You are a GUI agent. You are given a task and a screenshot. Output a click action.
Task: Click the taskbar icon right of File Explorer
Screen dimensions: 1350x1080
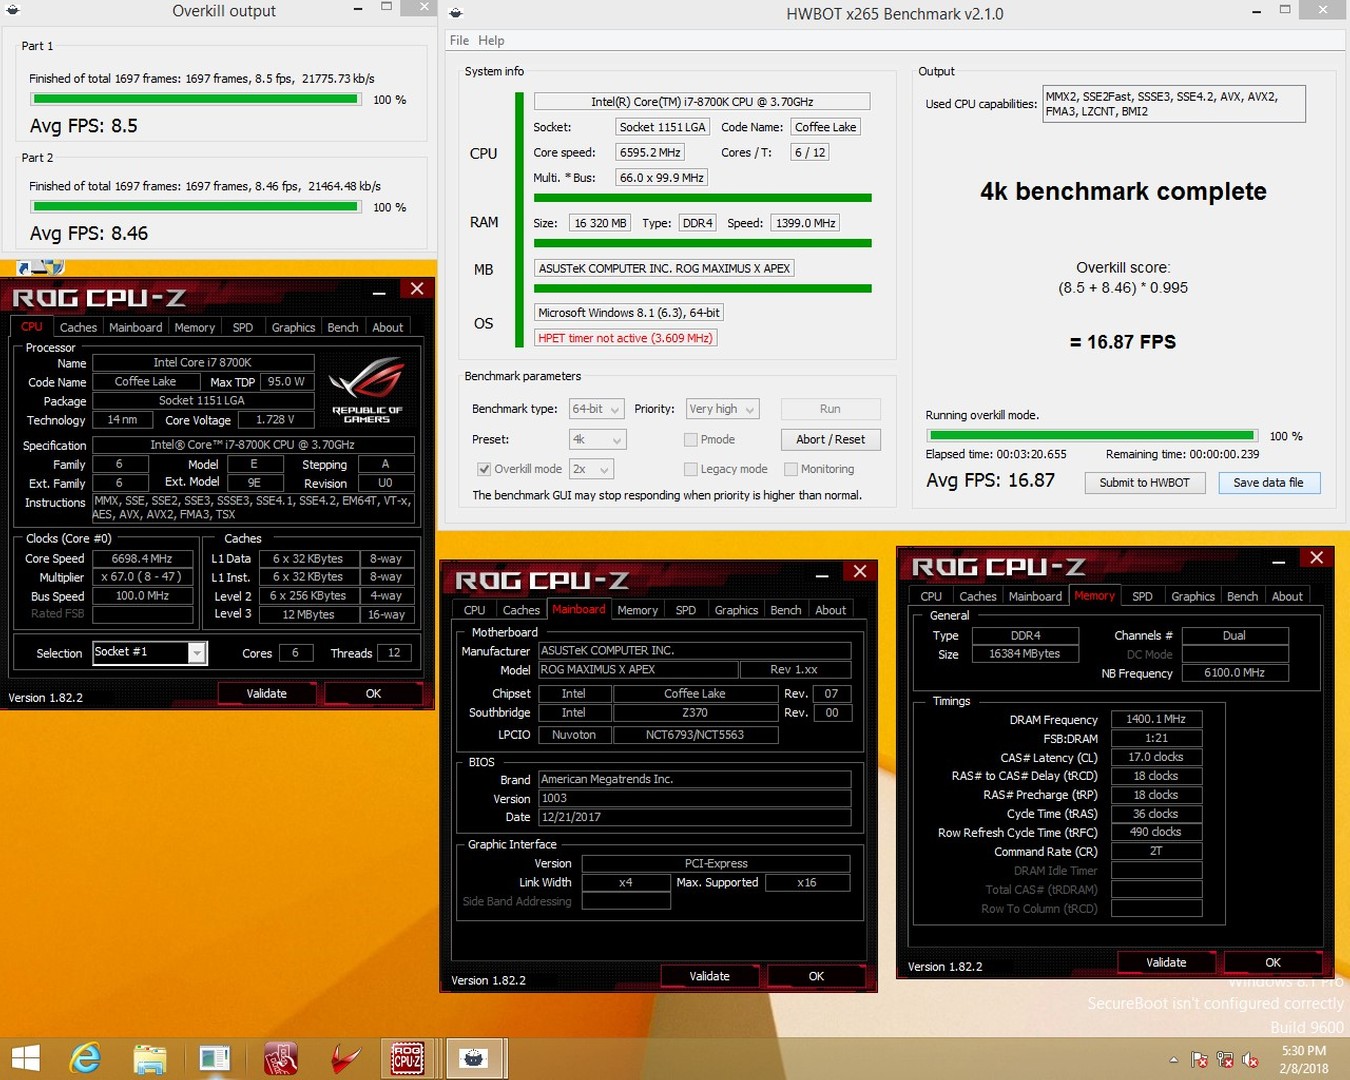tap(215, 1058)
